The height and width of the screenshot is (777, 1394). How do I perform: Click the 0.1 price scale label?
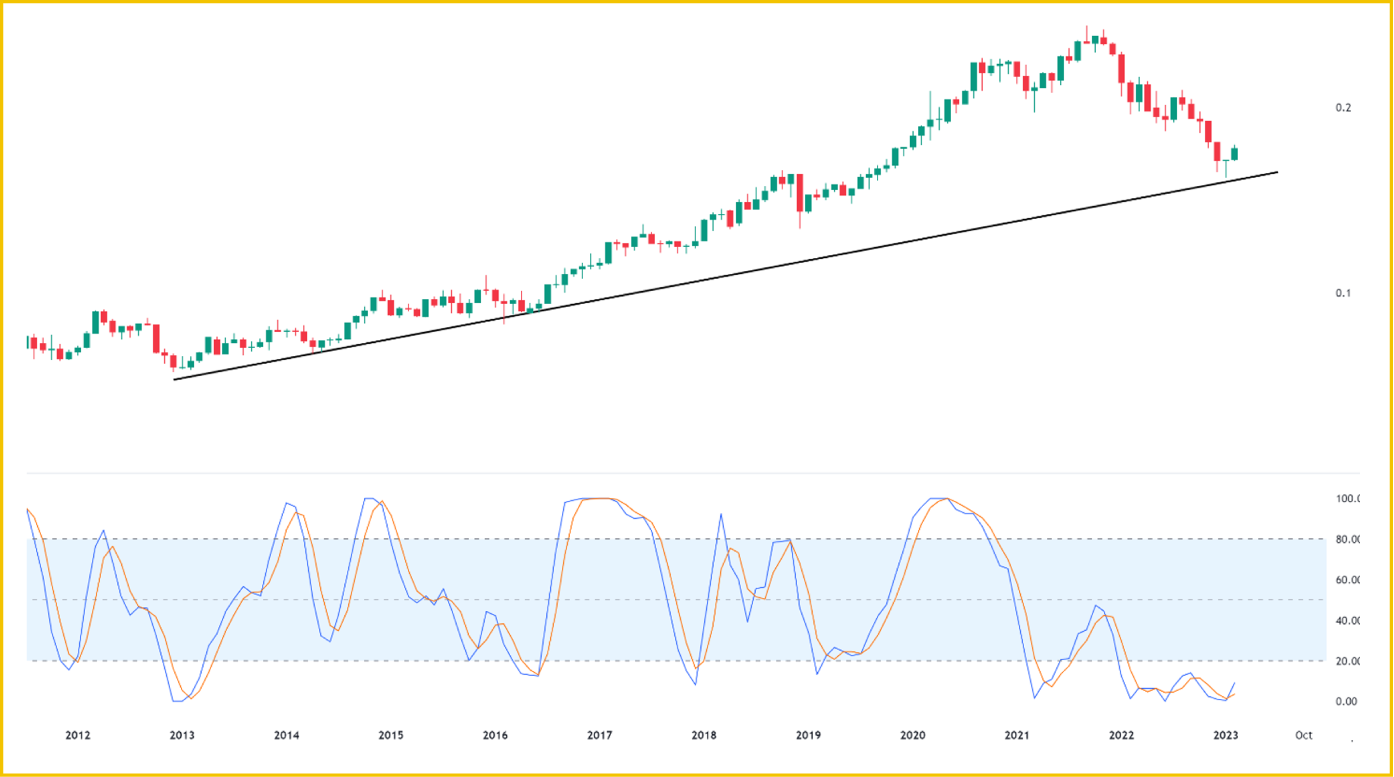coord(1343,293)
